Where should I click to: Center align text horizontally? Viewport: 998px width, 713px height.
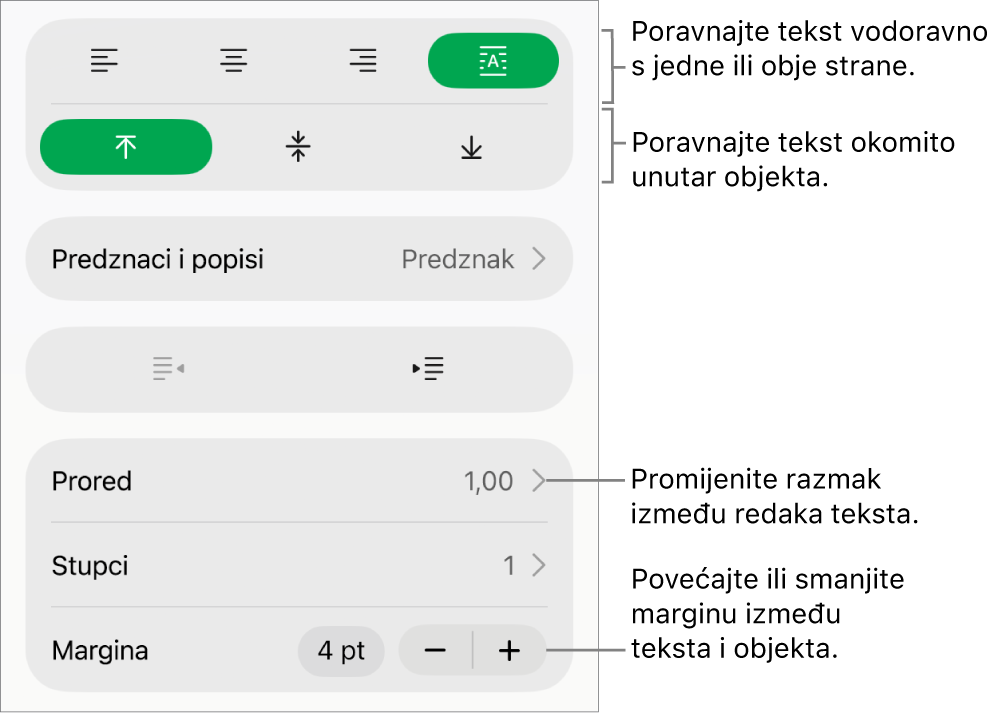[x=234, y=60]
